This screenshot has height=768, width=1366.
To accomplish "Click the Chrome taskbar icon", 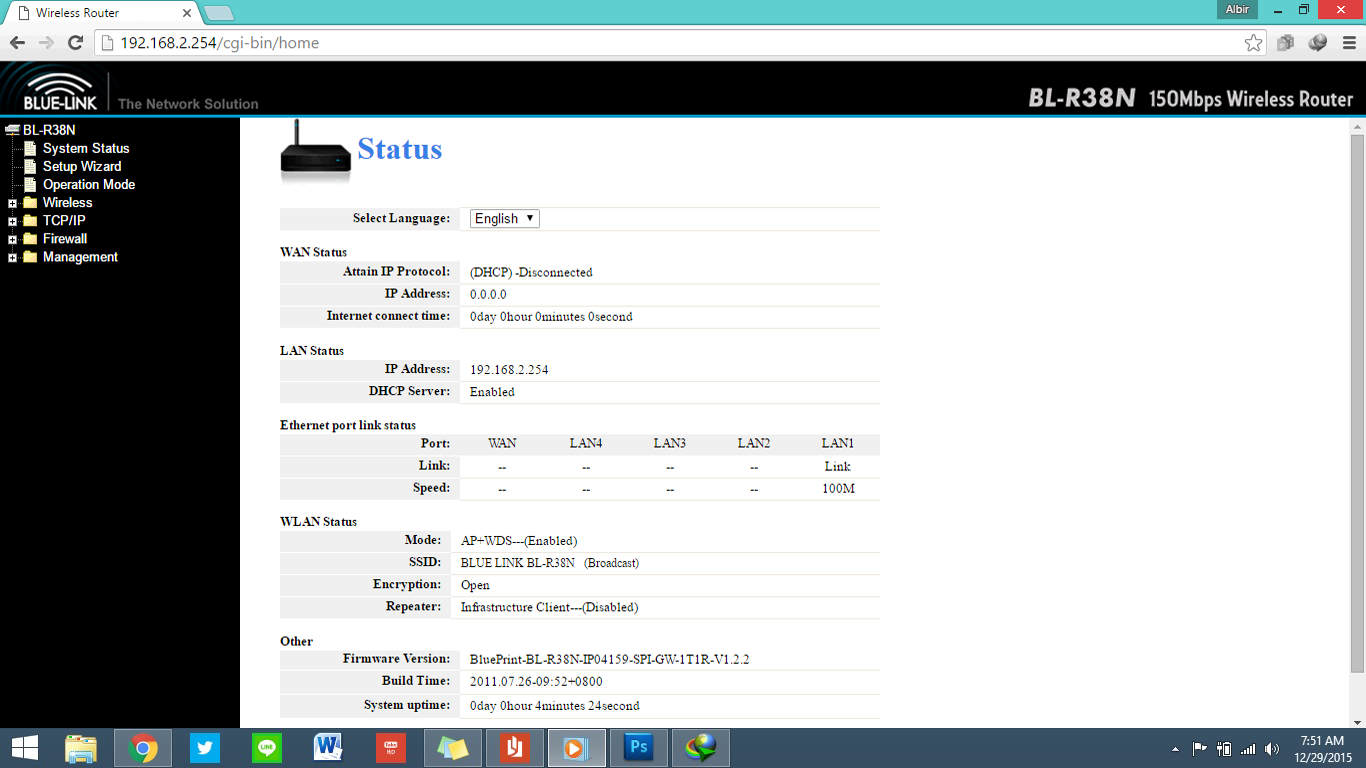I will point(143,748).
